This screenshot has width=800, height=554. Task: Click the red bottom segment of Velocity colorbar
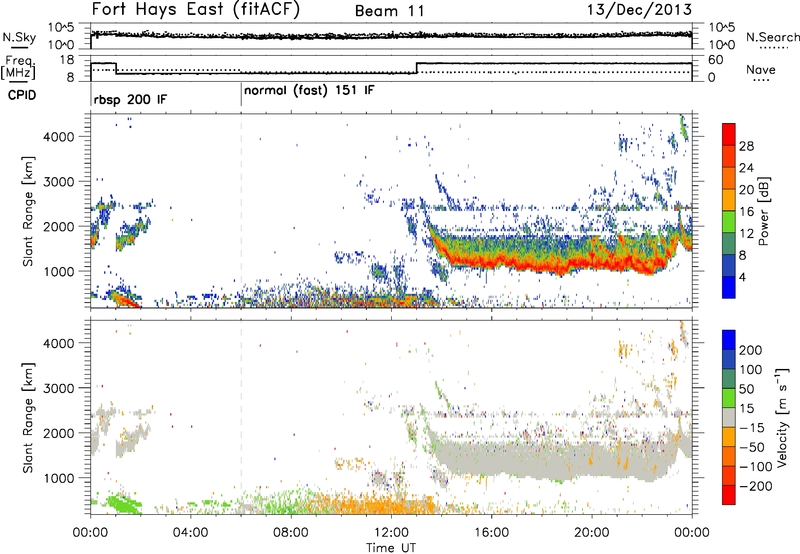pos(729,495)
